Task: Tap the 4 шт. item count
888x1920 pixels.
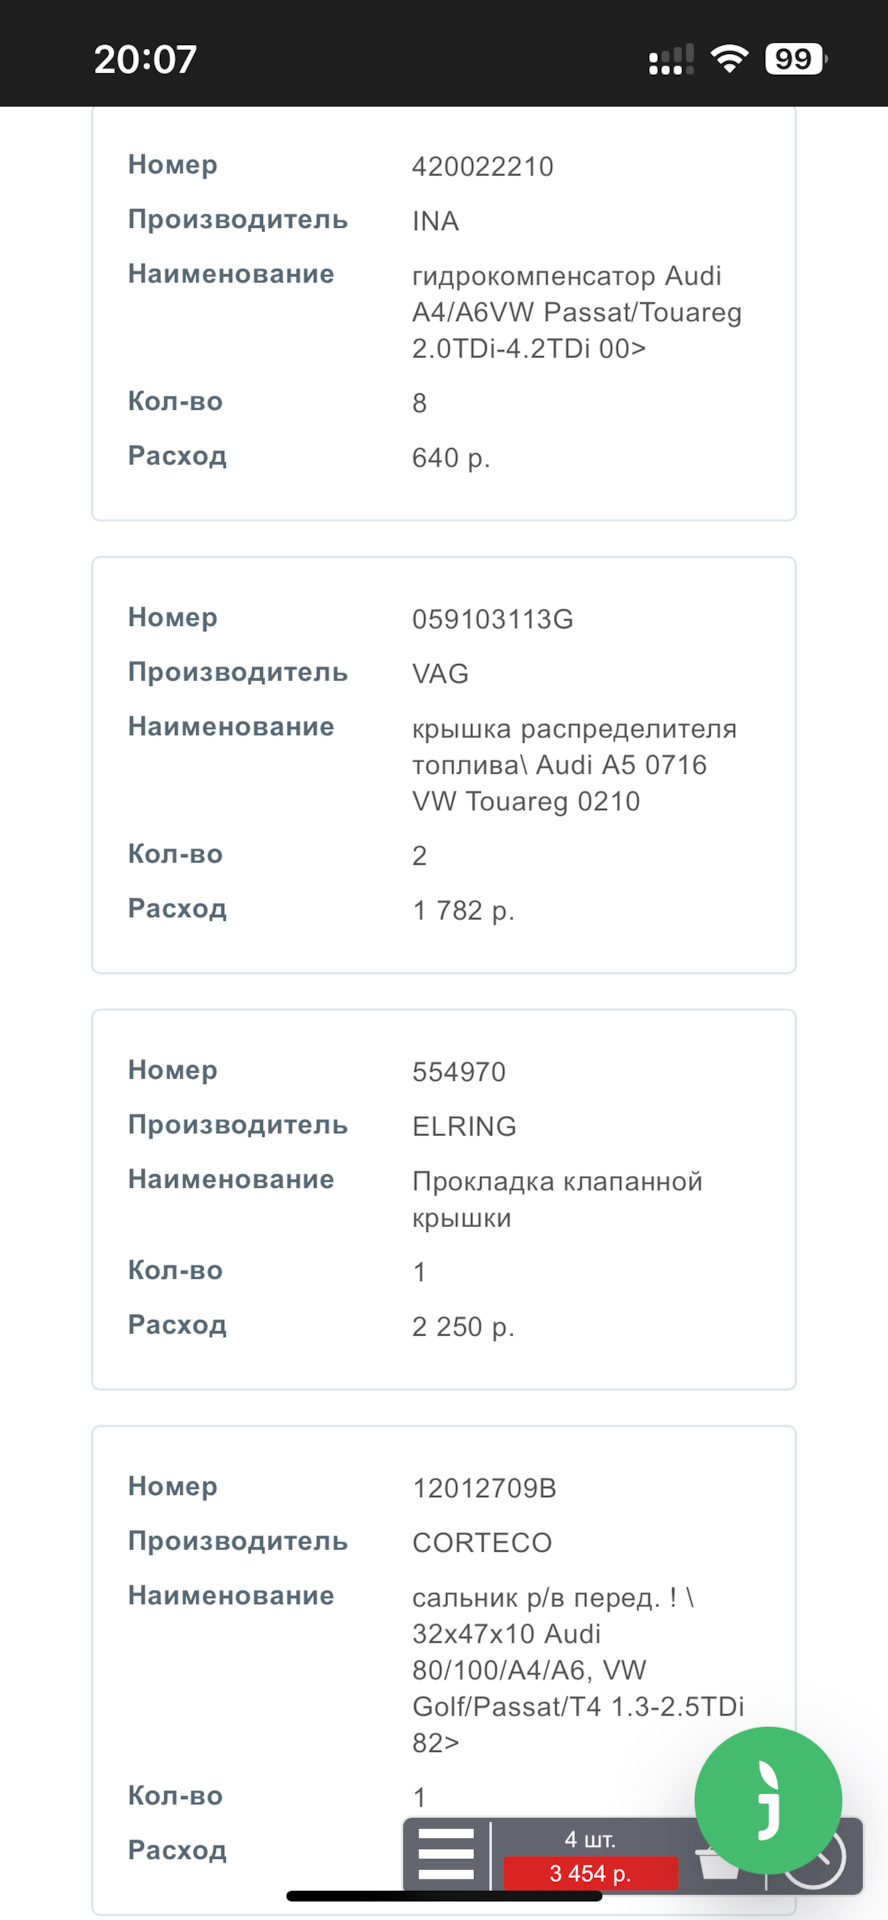Action: tap(590, 1839)
